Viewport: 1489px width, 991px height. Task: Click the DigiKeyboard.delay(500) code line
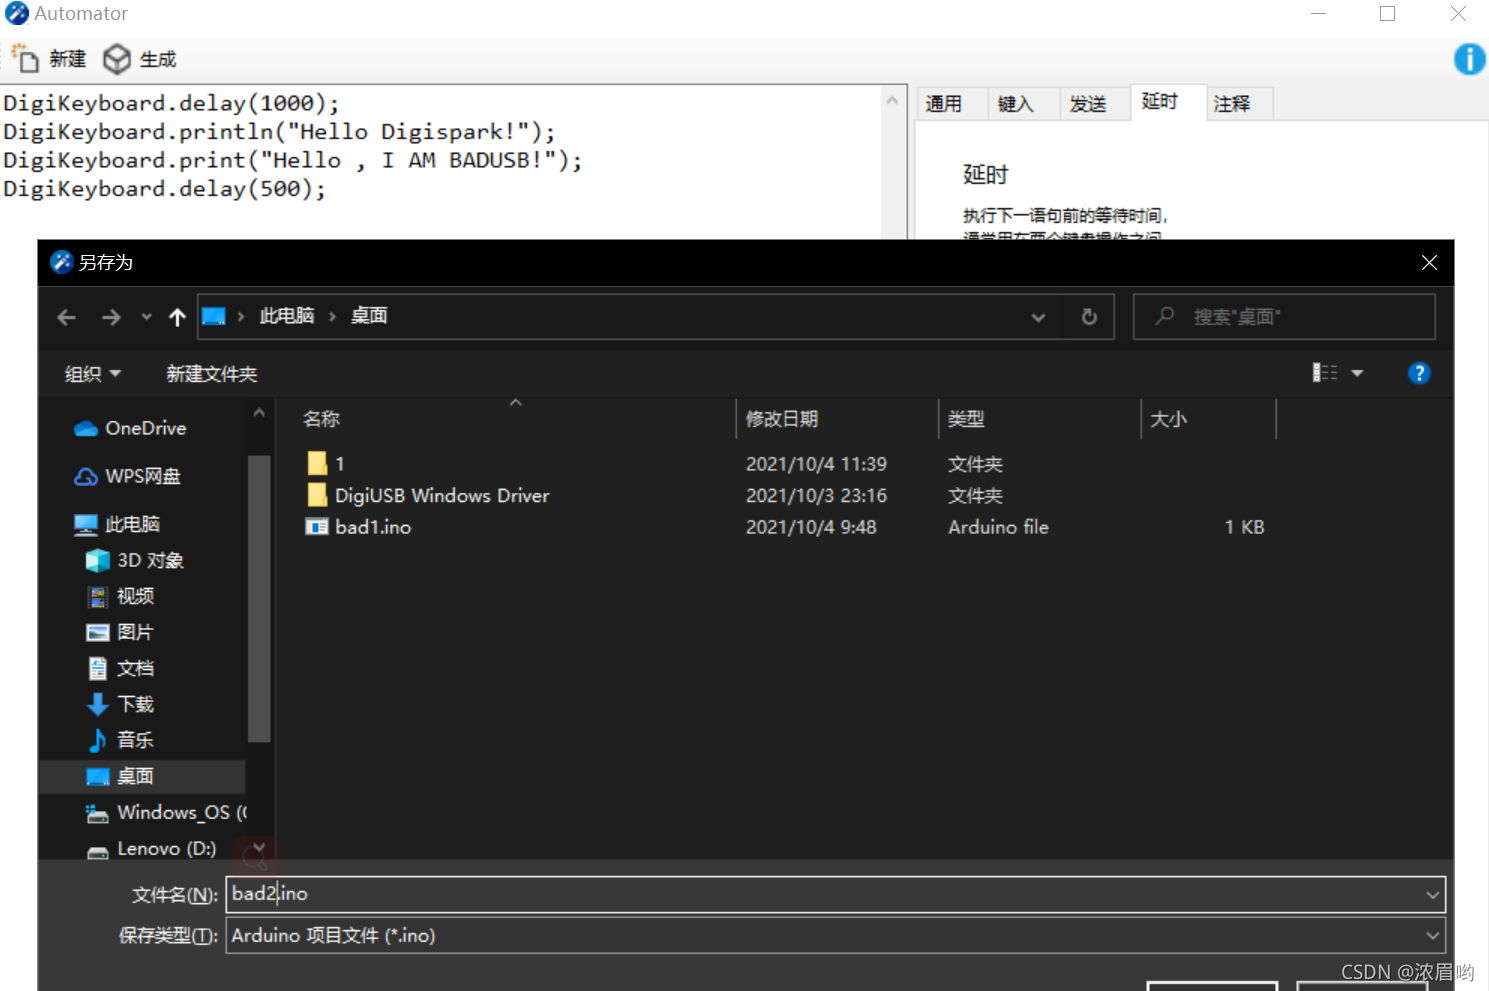pyautogui.click(x=165, y=189)
